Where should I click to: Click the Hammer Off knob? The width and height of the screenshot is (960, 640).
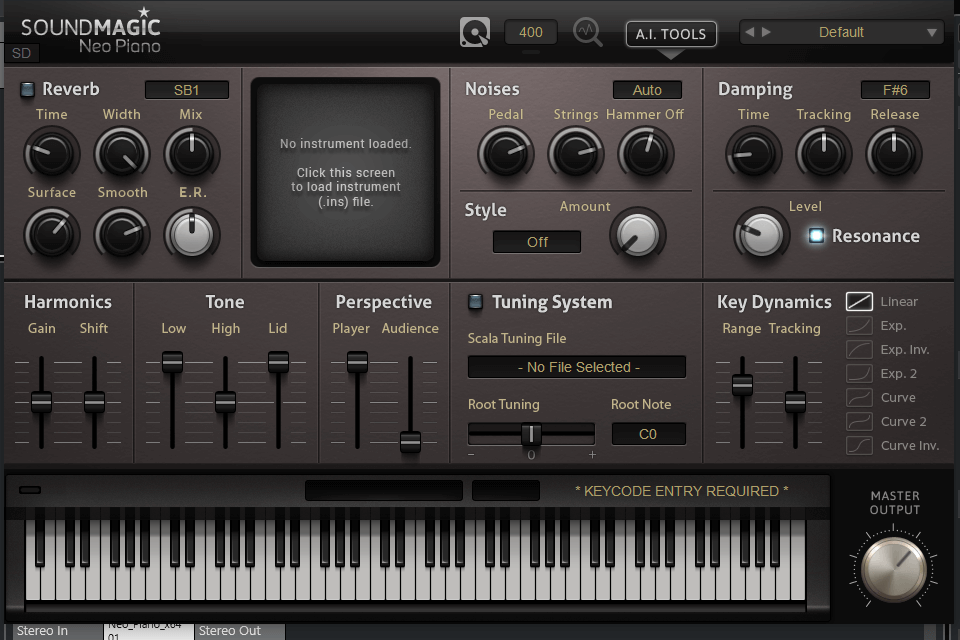645,154
